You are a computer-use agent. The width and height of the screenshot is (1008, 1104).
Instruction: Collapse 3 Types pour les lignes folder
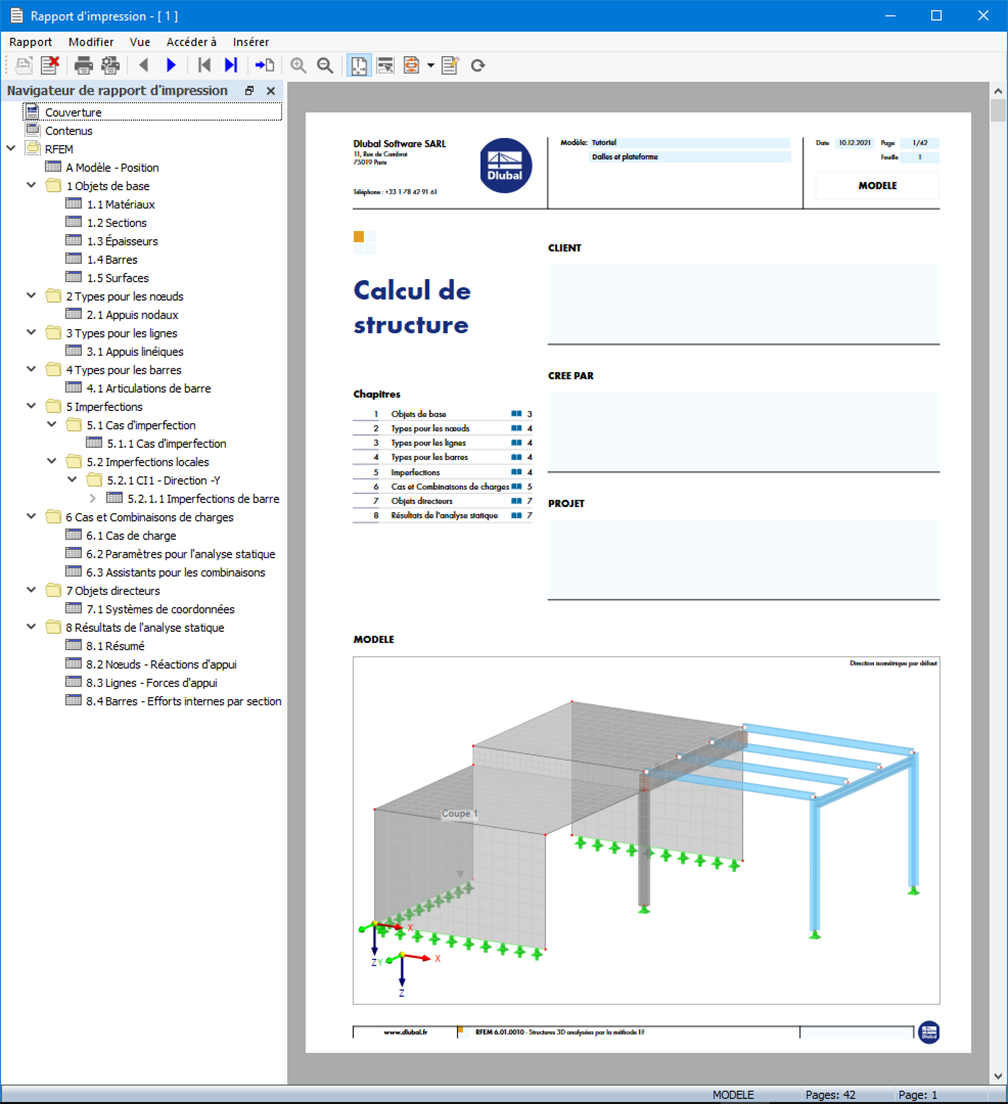click(32, 332)
